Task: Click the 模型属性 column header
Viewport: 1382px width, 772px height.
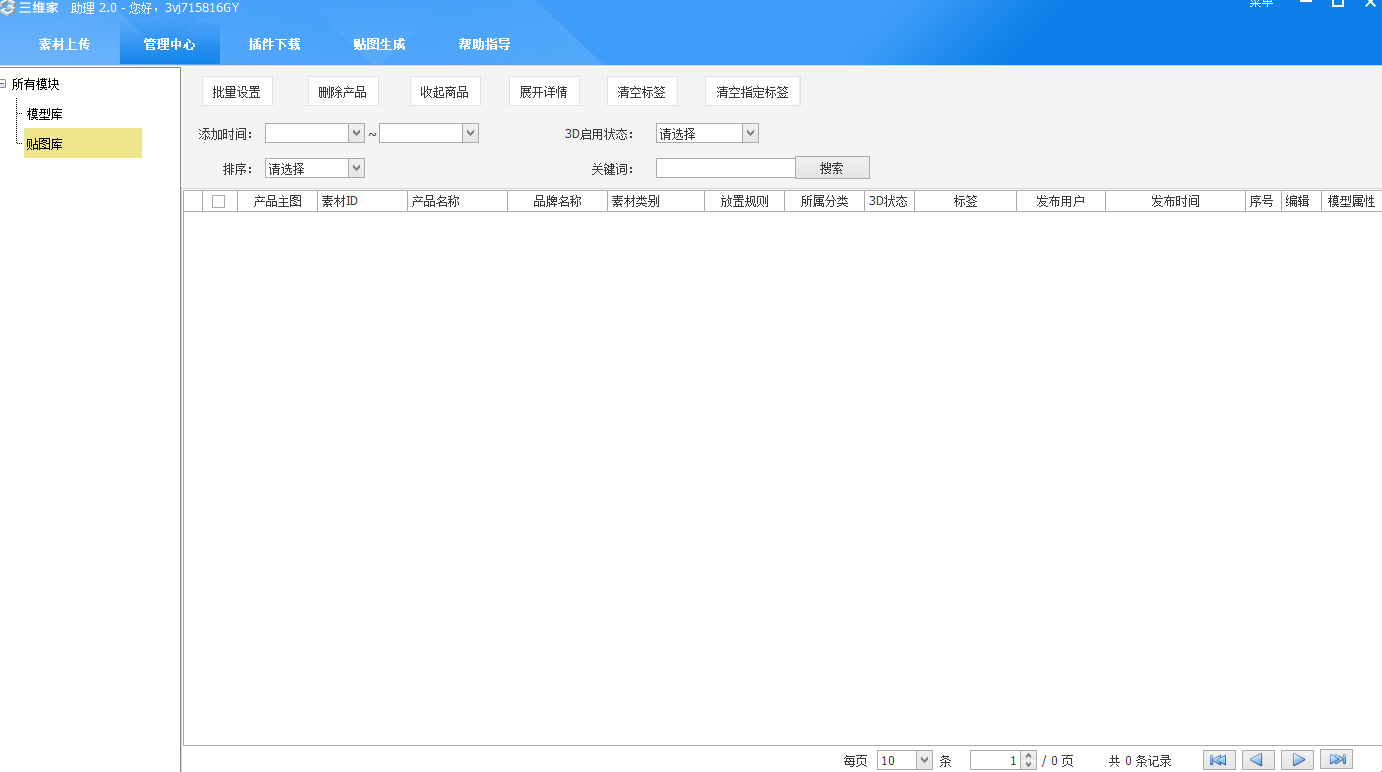Action: [1352, 201]
